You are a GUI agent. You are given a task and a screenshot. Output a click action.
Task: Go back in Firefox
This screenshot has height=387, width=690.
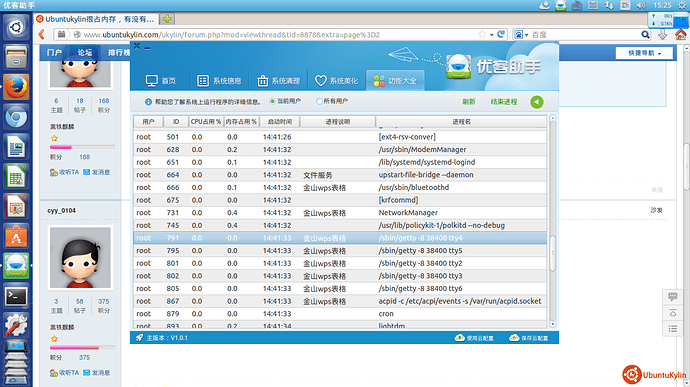click(x=42, y=34)
